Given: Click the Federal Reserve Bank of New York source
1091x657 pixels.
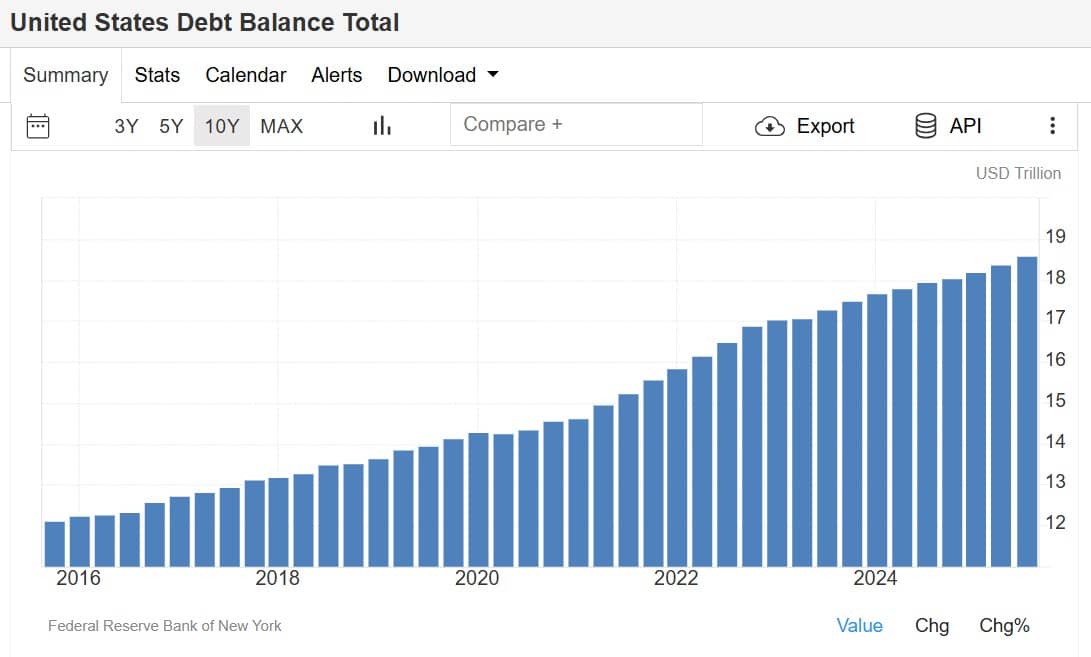Looking at the screenshot, I should pyautogui.click(x=165, y=626).
